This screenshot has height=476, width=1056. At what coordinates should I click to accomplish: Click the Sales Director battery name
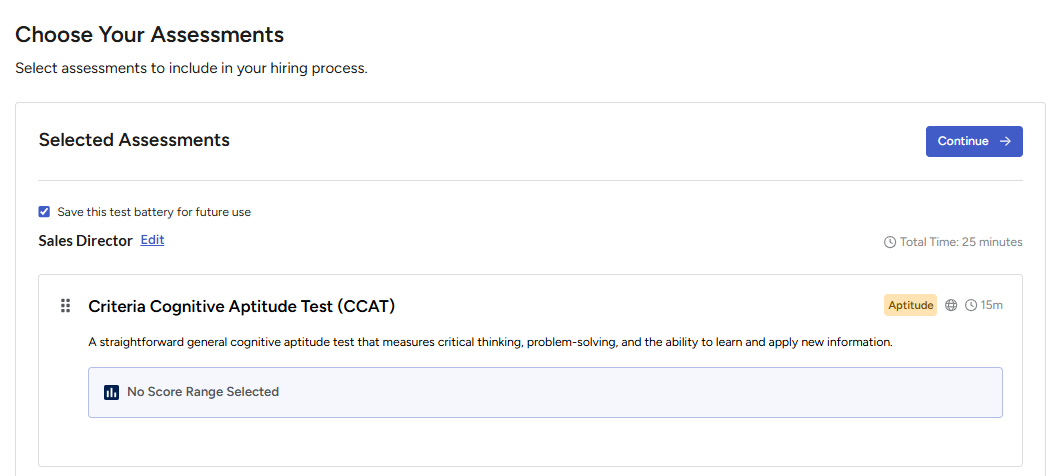pos(86,241)
